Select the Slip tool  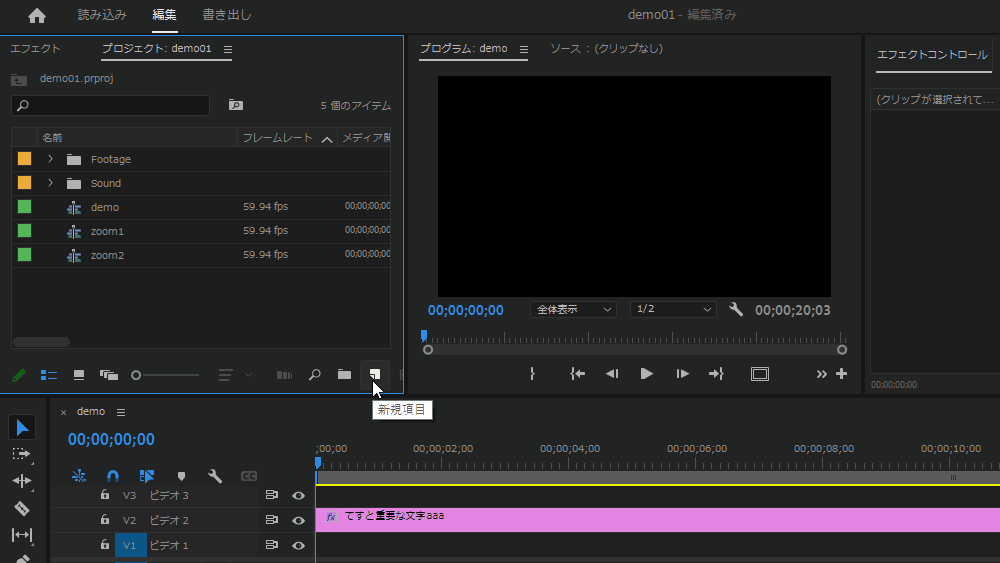[22, 534]
